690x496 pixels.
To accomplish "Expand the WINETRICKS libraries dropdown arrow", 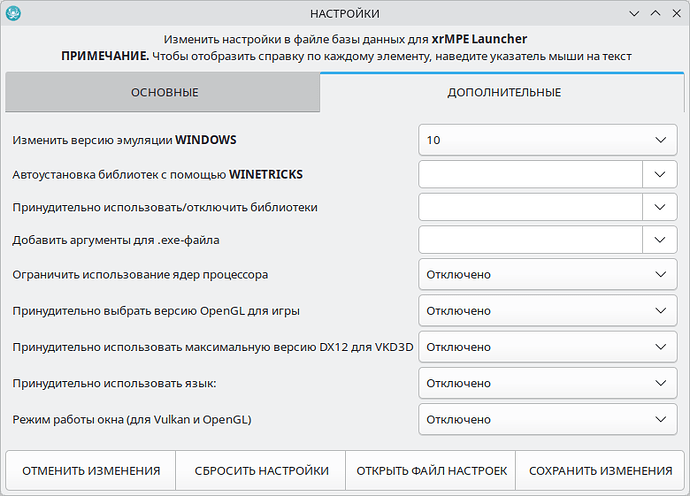I will pos(659,174).
